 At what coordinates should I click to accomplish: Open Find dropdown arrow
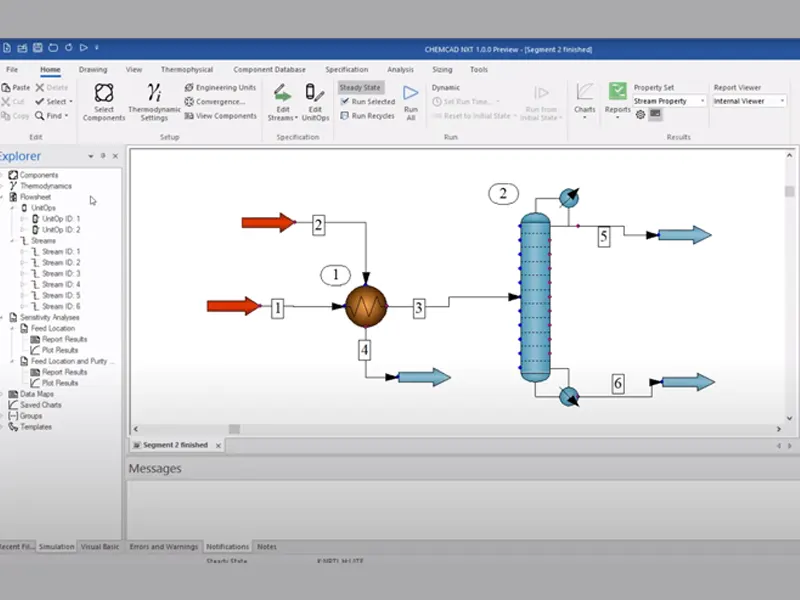tap(66, 116)
